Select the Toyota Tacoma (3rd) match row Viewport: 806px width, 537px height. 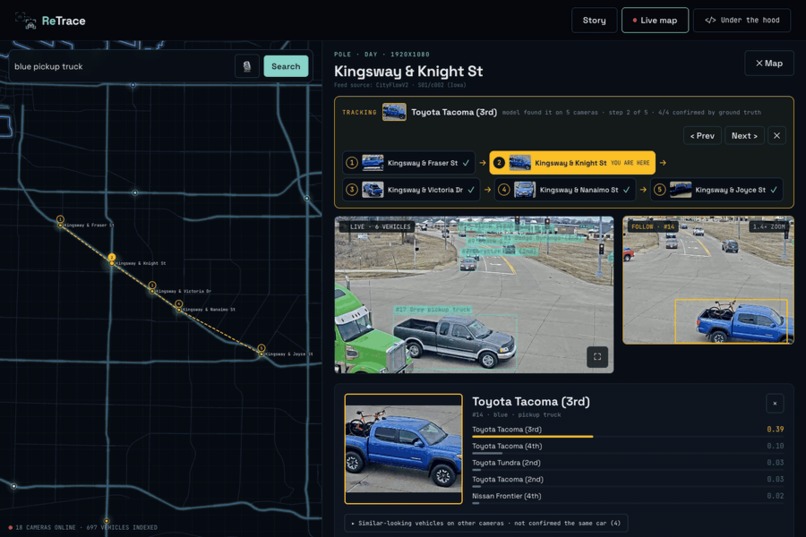coord(628,431)
